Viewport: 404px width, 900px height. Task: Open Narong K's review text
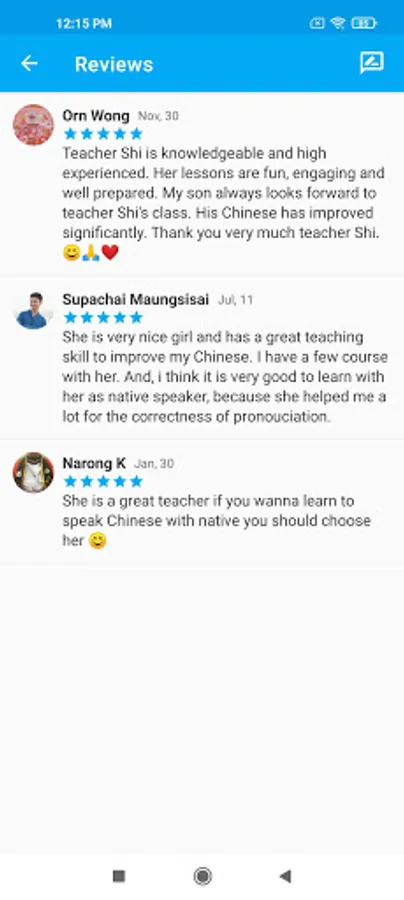coord(216,521)
